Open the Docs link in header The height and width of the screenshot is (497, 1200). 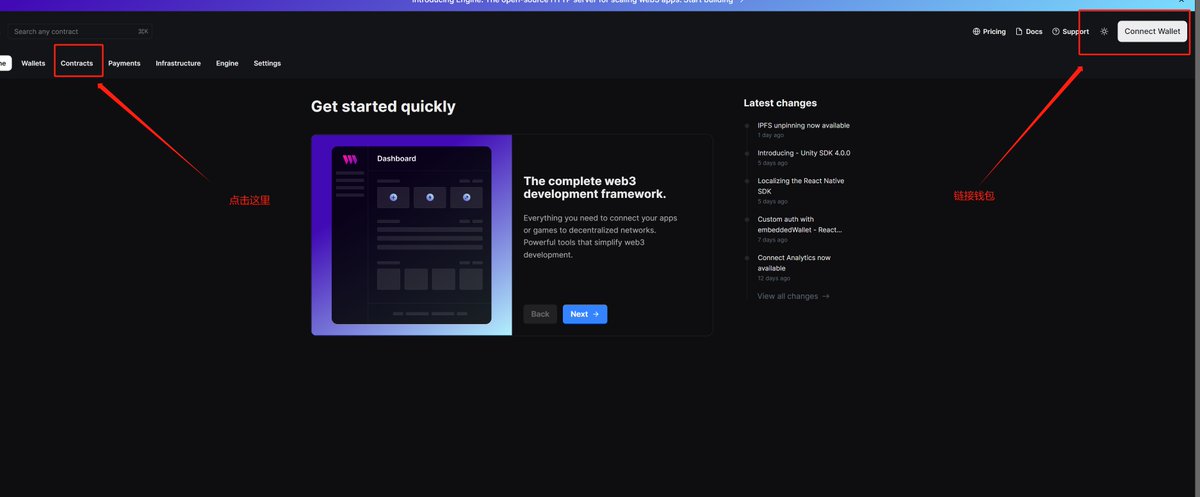point(1029,31)
